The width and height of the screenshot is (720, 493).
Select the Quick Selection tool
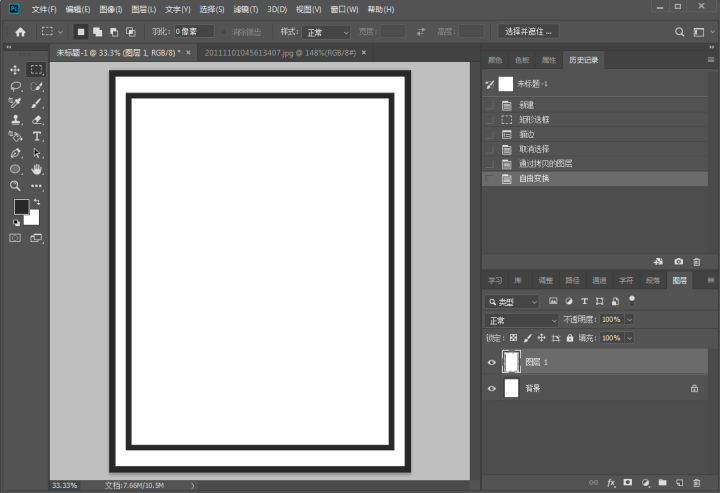36,86
